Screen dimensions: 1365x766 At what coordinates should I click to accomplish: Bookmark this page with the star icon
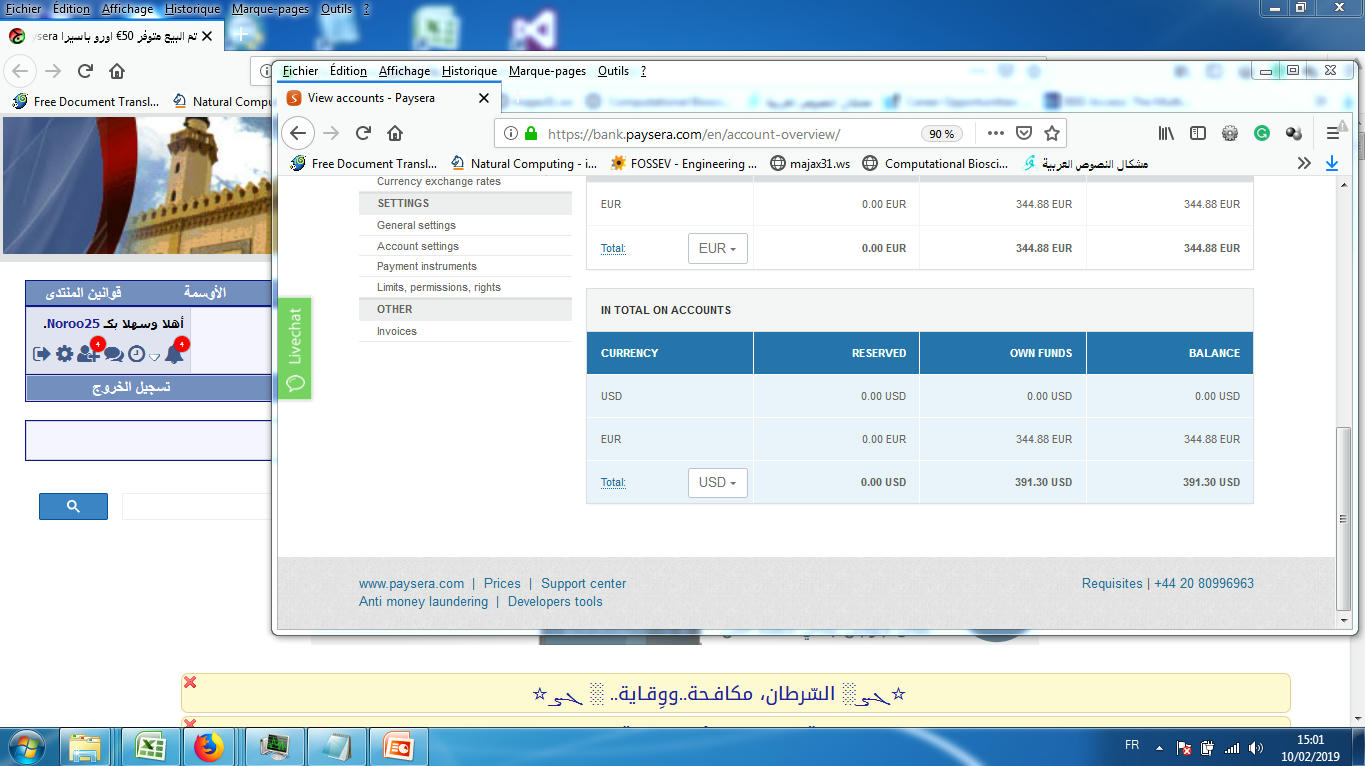(1052, 133)
